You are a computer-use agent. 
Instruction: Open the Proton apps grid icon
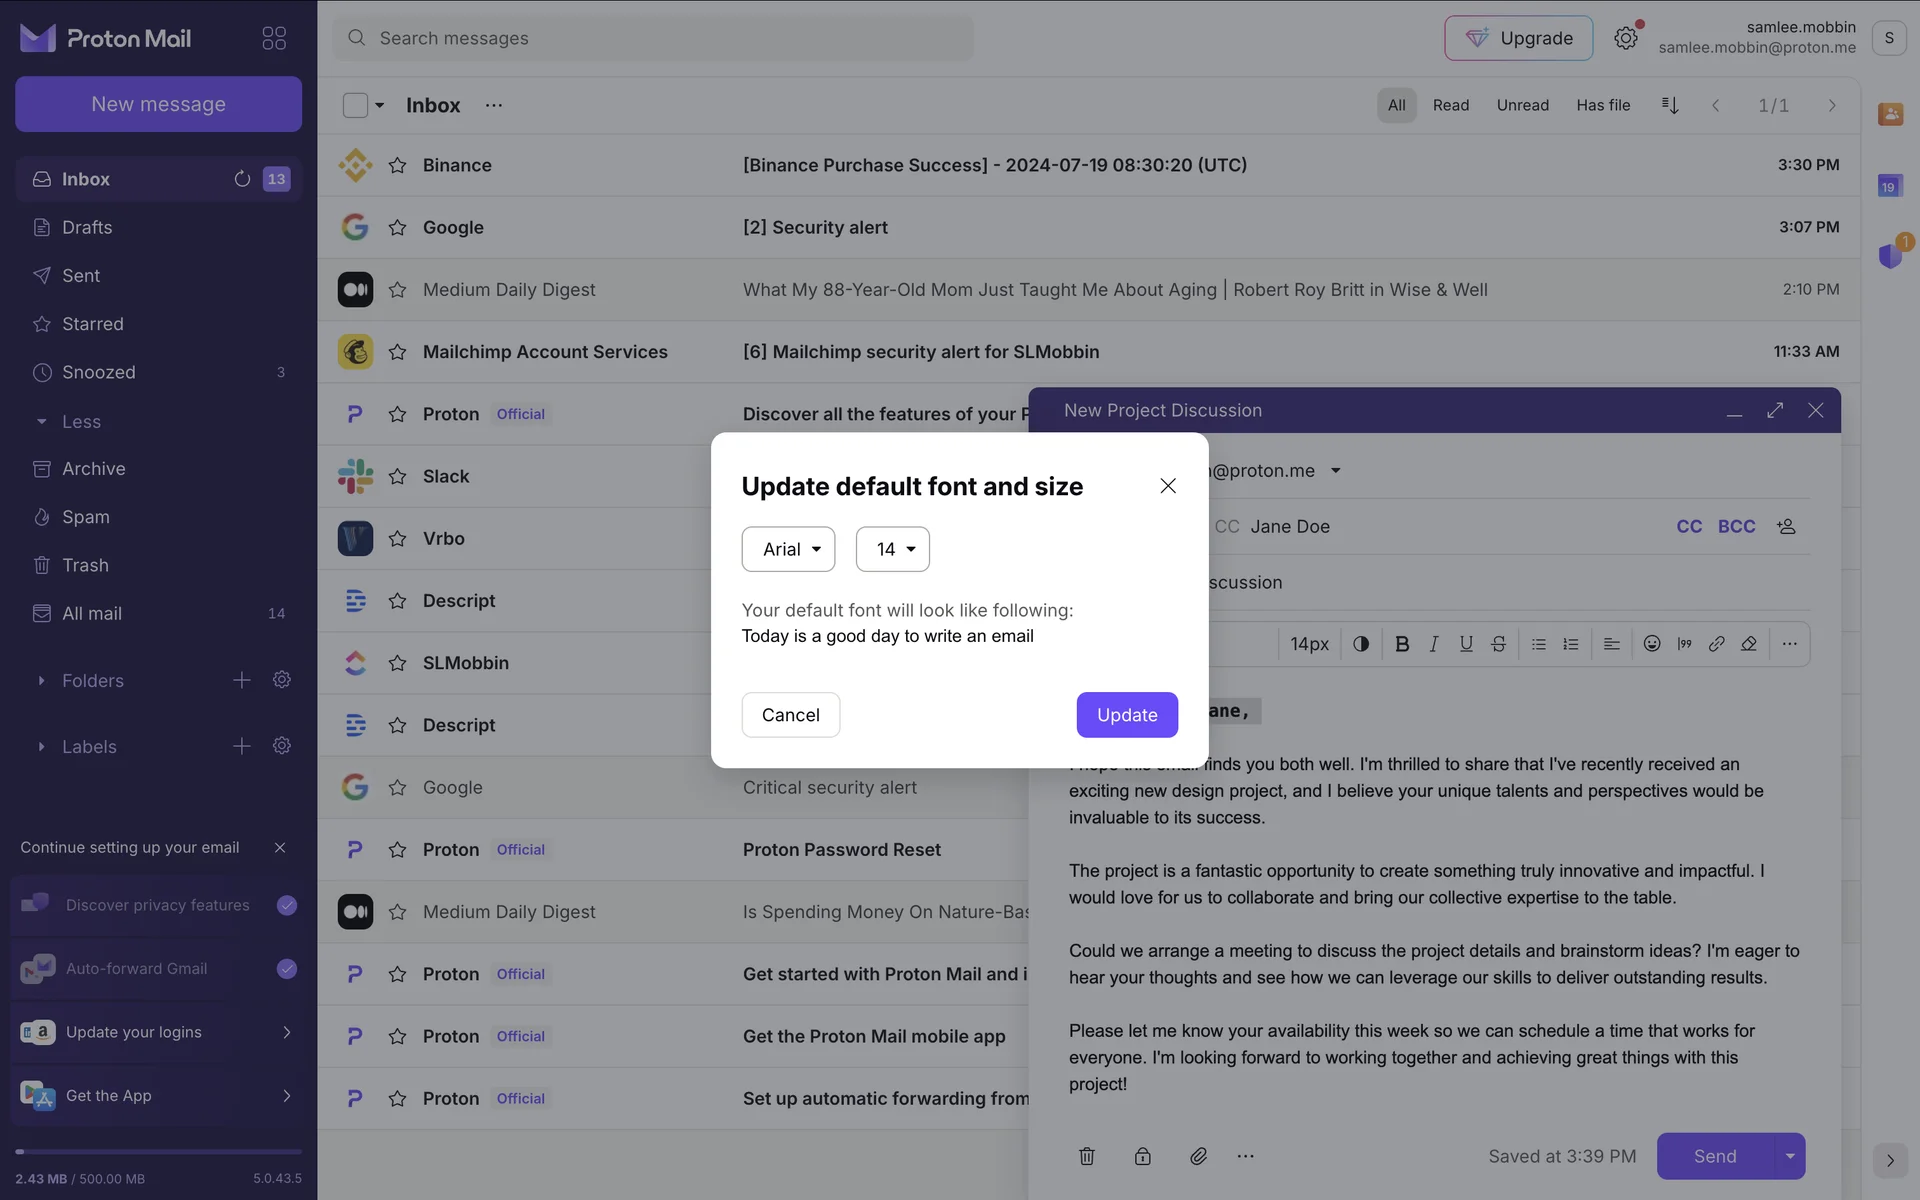[x=274, y=38]
